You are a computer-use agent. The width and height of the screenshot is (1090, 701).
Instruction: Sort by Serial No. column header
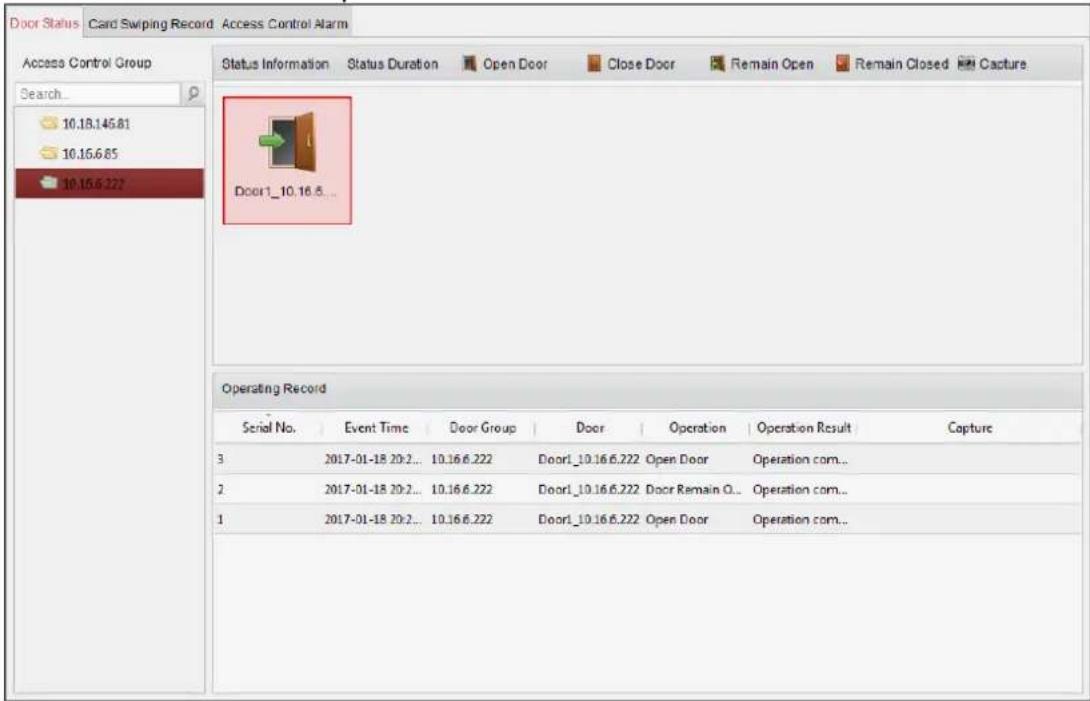[269, 428]
